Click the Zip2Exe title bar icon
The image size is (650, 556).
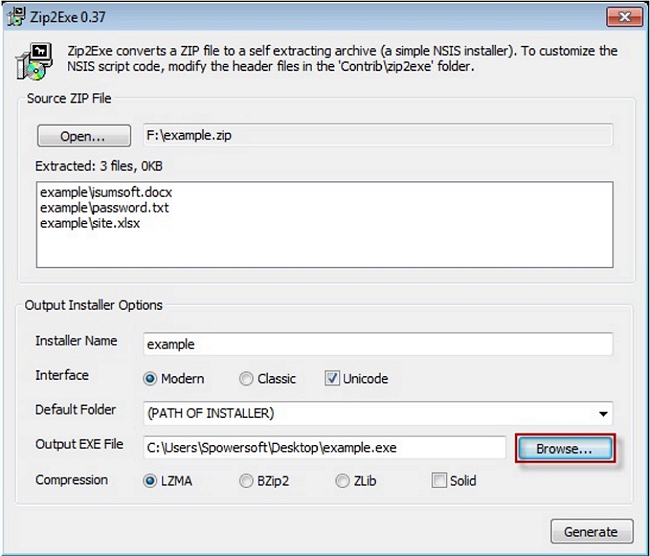16,17
